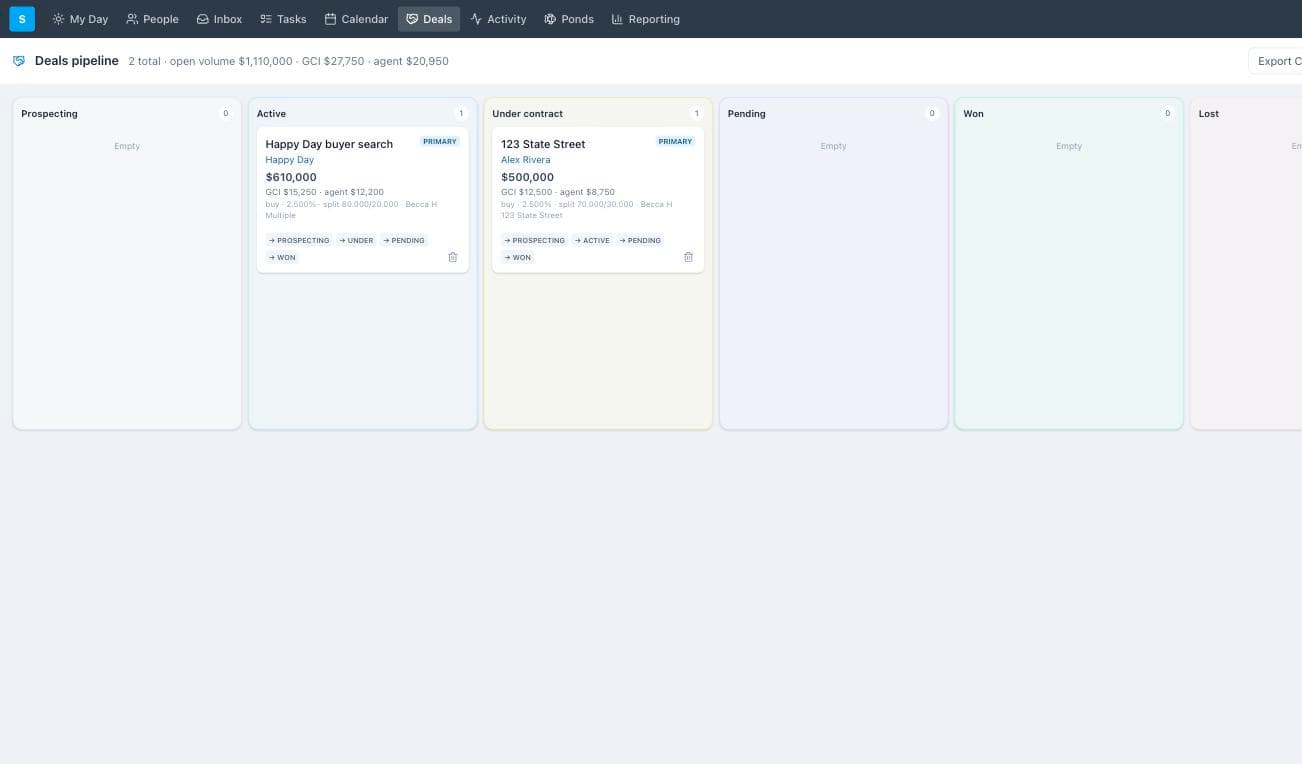
Task: Open the Reporting section
Action: coord(646,19)
